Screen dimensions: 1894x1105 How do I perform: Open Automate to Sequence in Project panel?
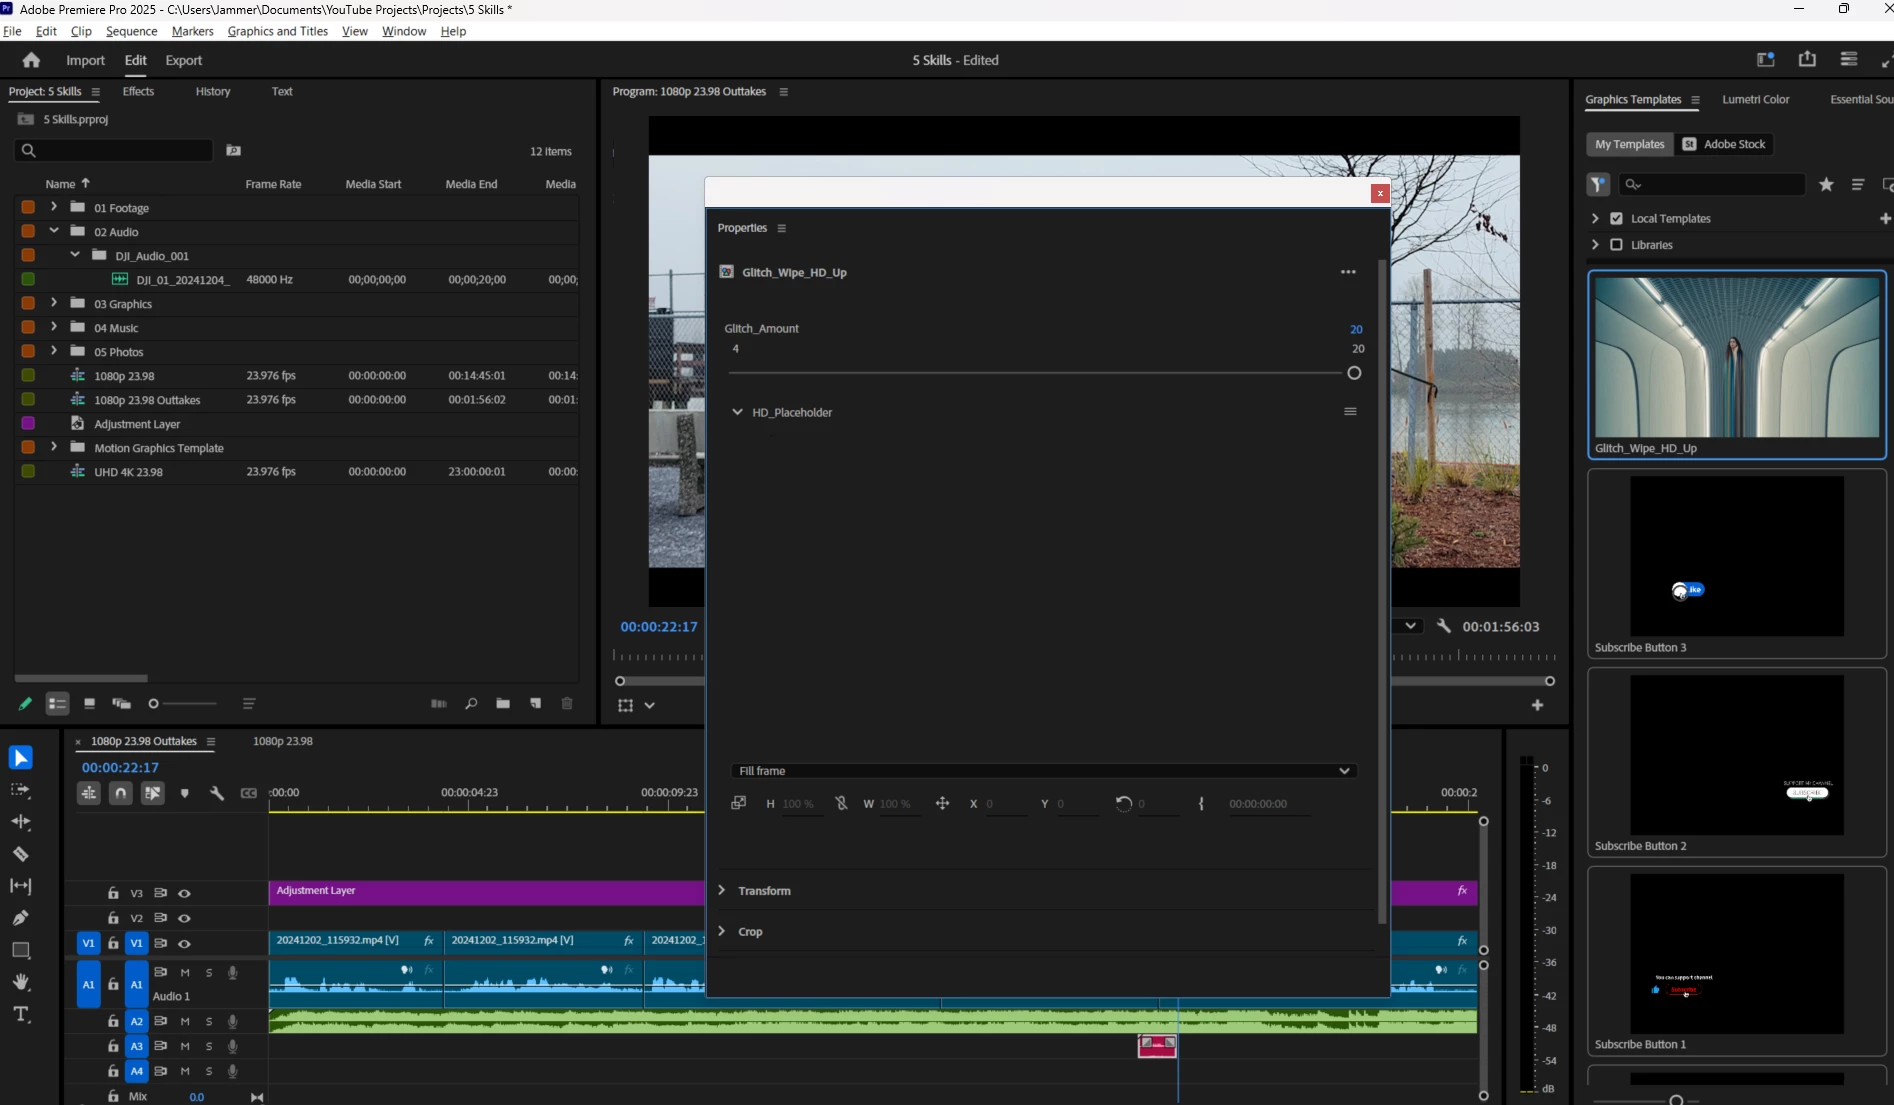click(x=438, y=704)
